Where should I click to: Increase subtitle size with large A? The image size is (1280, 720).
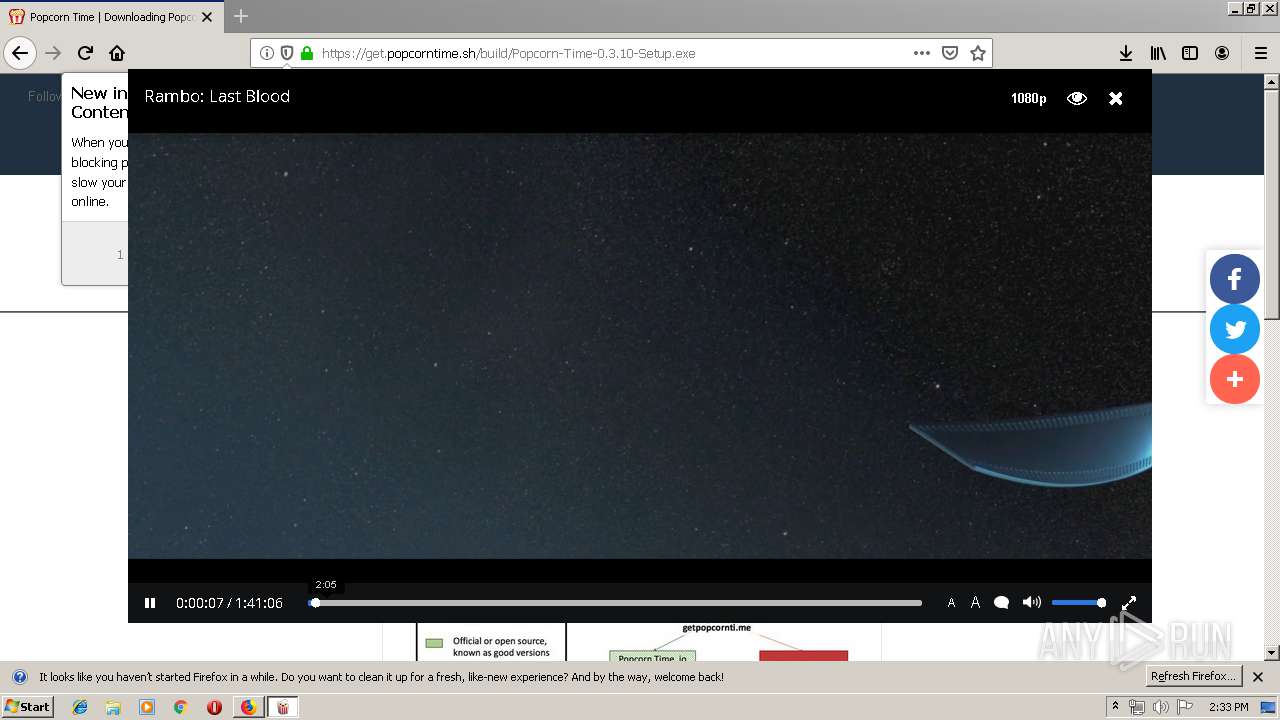[975, 603]
